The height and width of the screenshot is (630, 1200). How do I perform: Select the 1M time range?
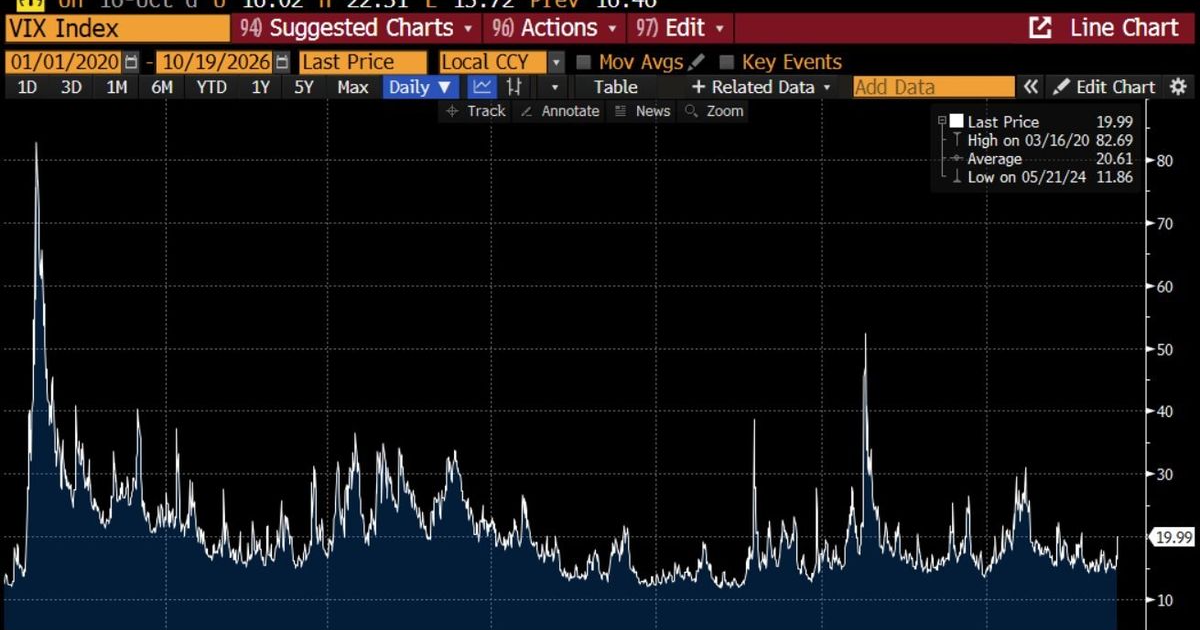tap(117, 87)
